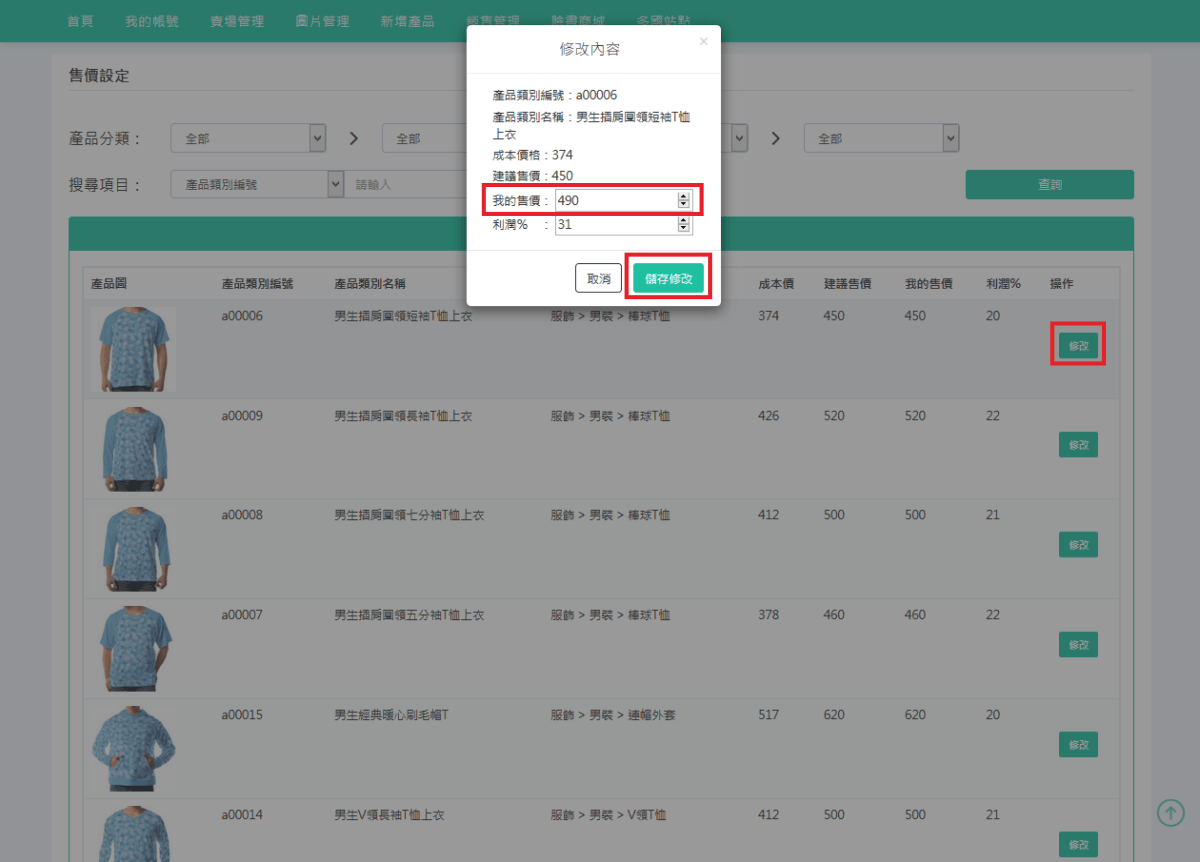Screen dimensions: 1200x862
Task: Click the 取消 cancel button
Action: (598, 278)
